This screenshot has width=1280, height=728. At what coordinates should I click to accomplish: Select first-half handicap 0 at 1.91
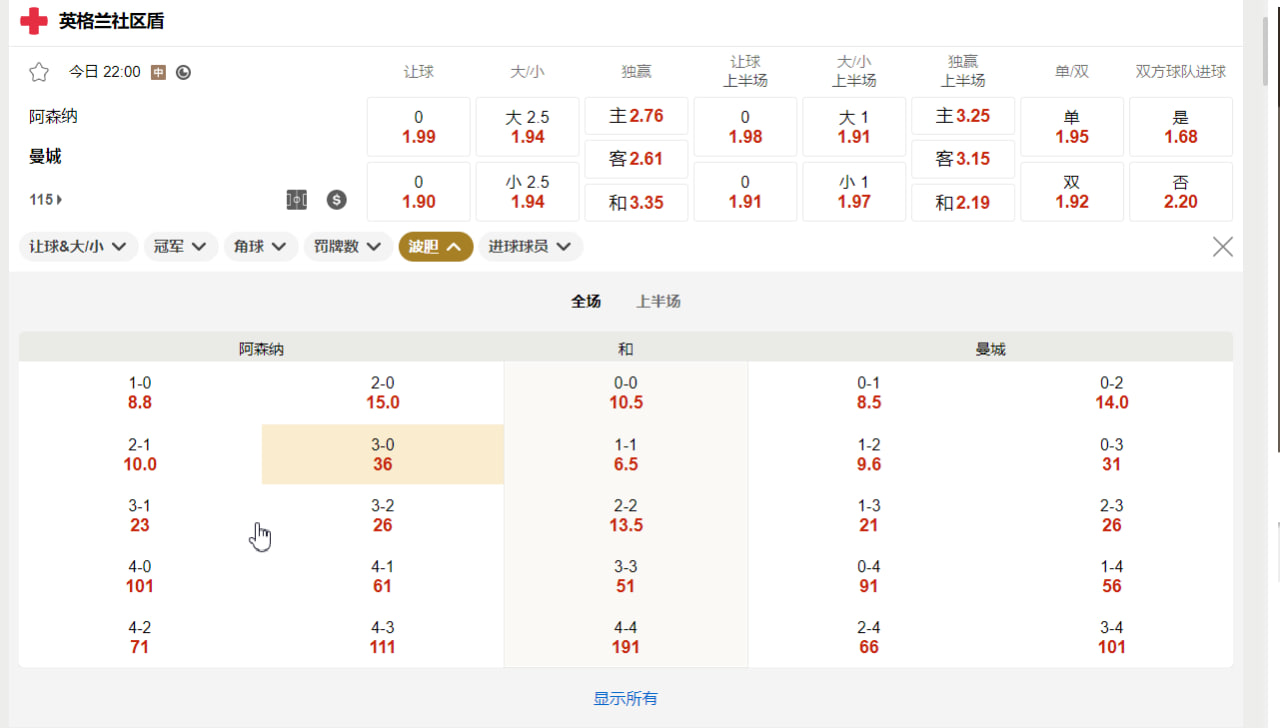pos(745,192)
